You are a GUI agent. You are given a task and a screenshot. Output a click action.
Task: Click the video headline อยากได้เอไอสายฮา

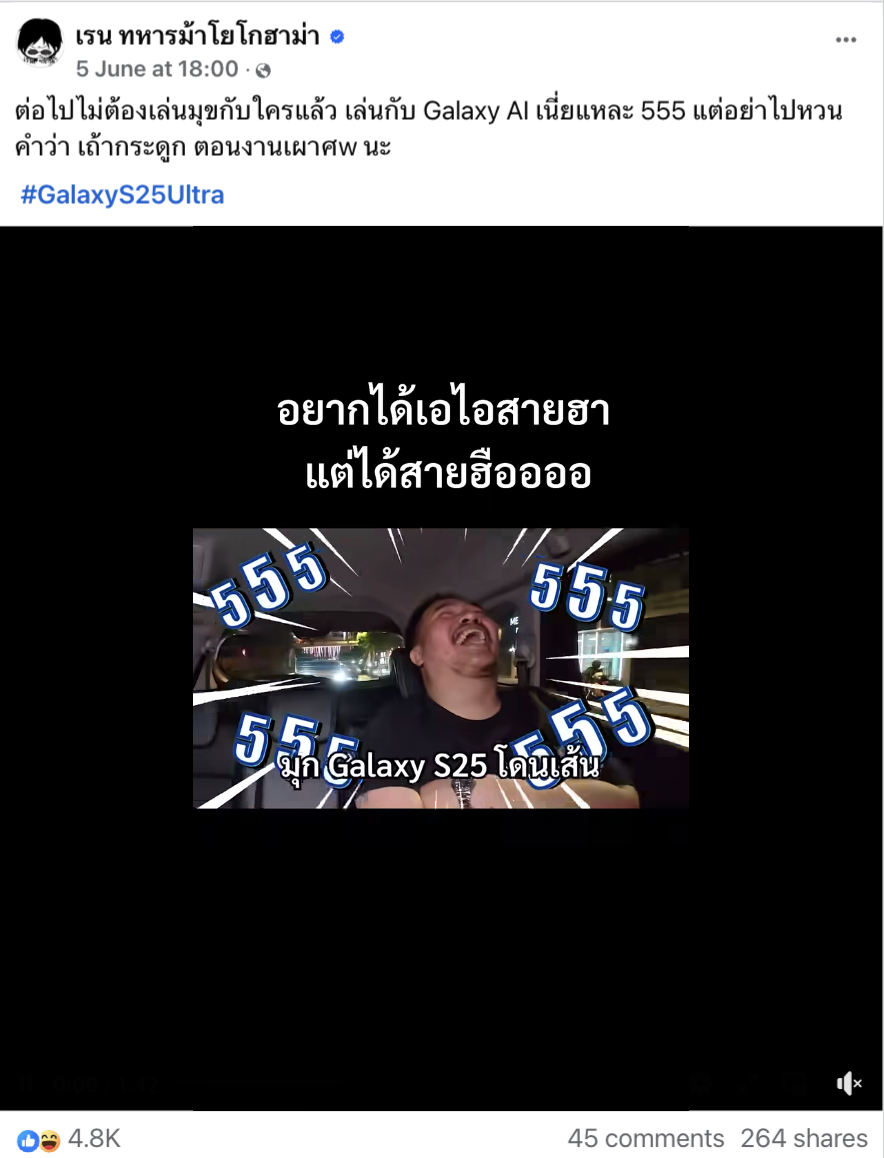443,411
